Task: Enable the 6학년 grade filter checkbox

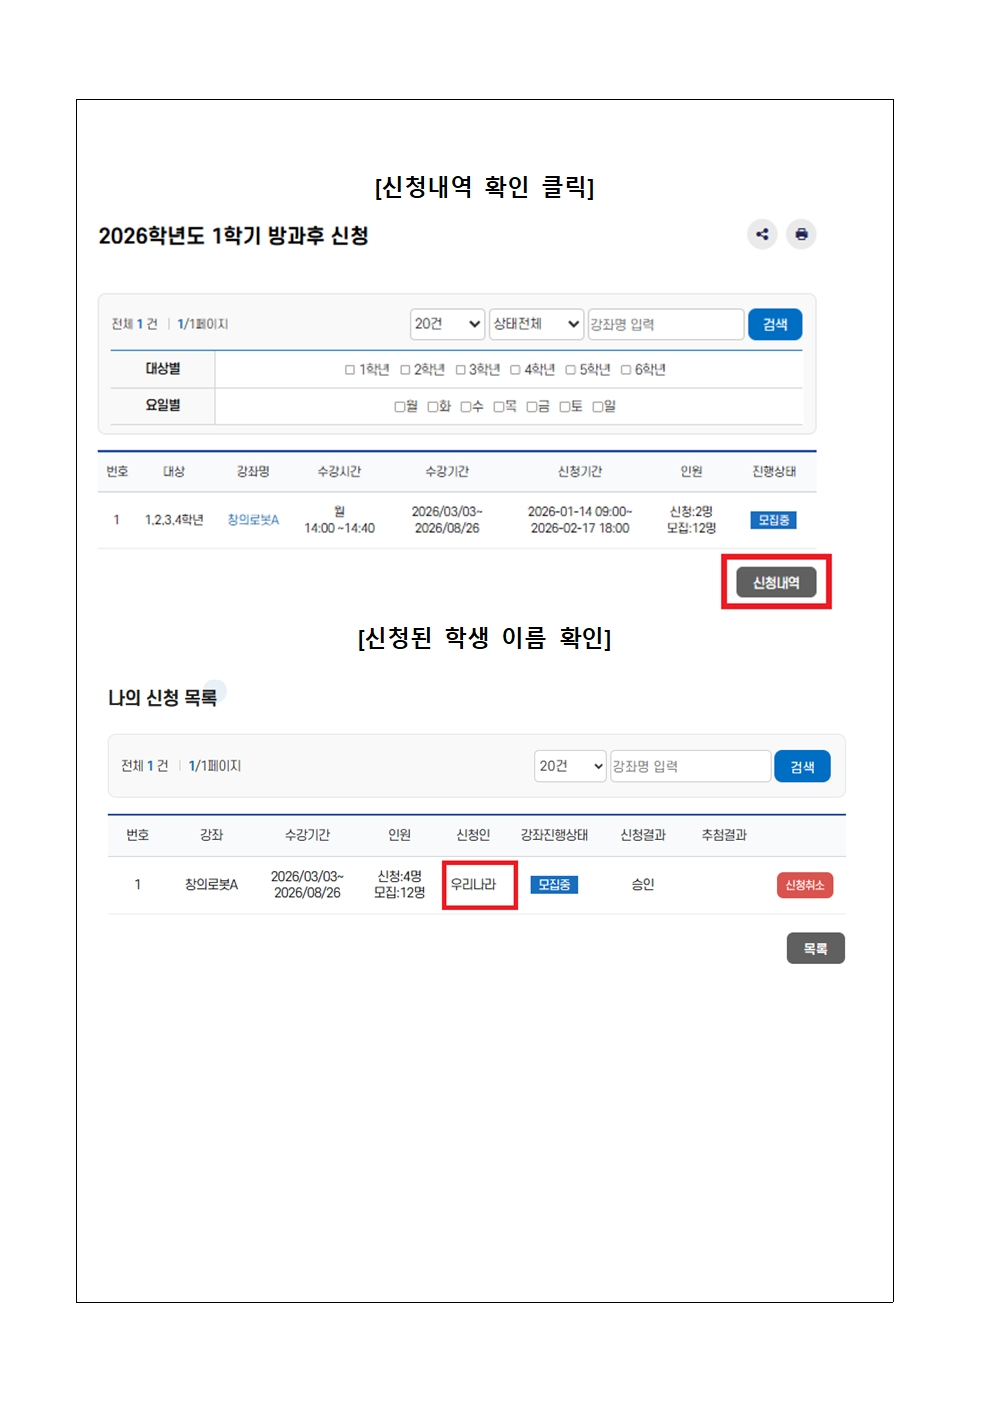Action: pos(626,370)
